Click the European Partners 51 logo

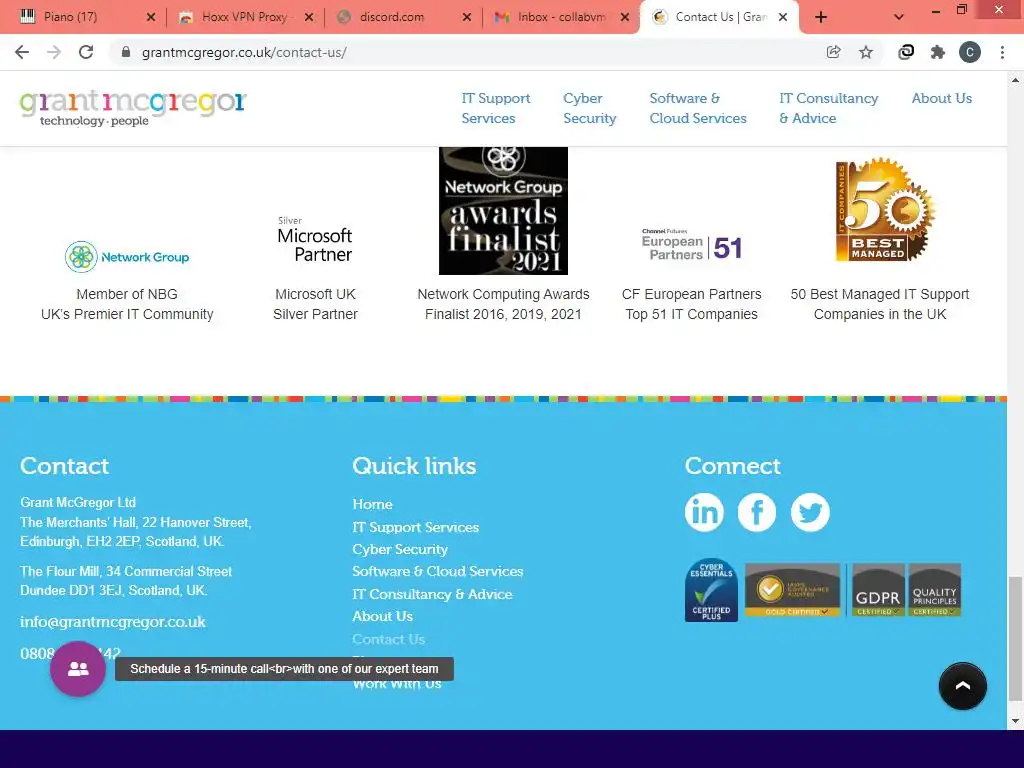click(692, 245)
